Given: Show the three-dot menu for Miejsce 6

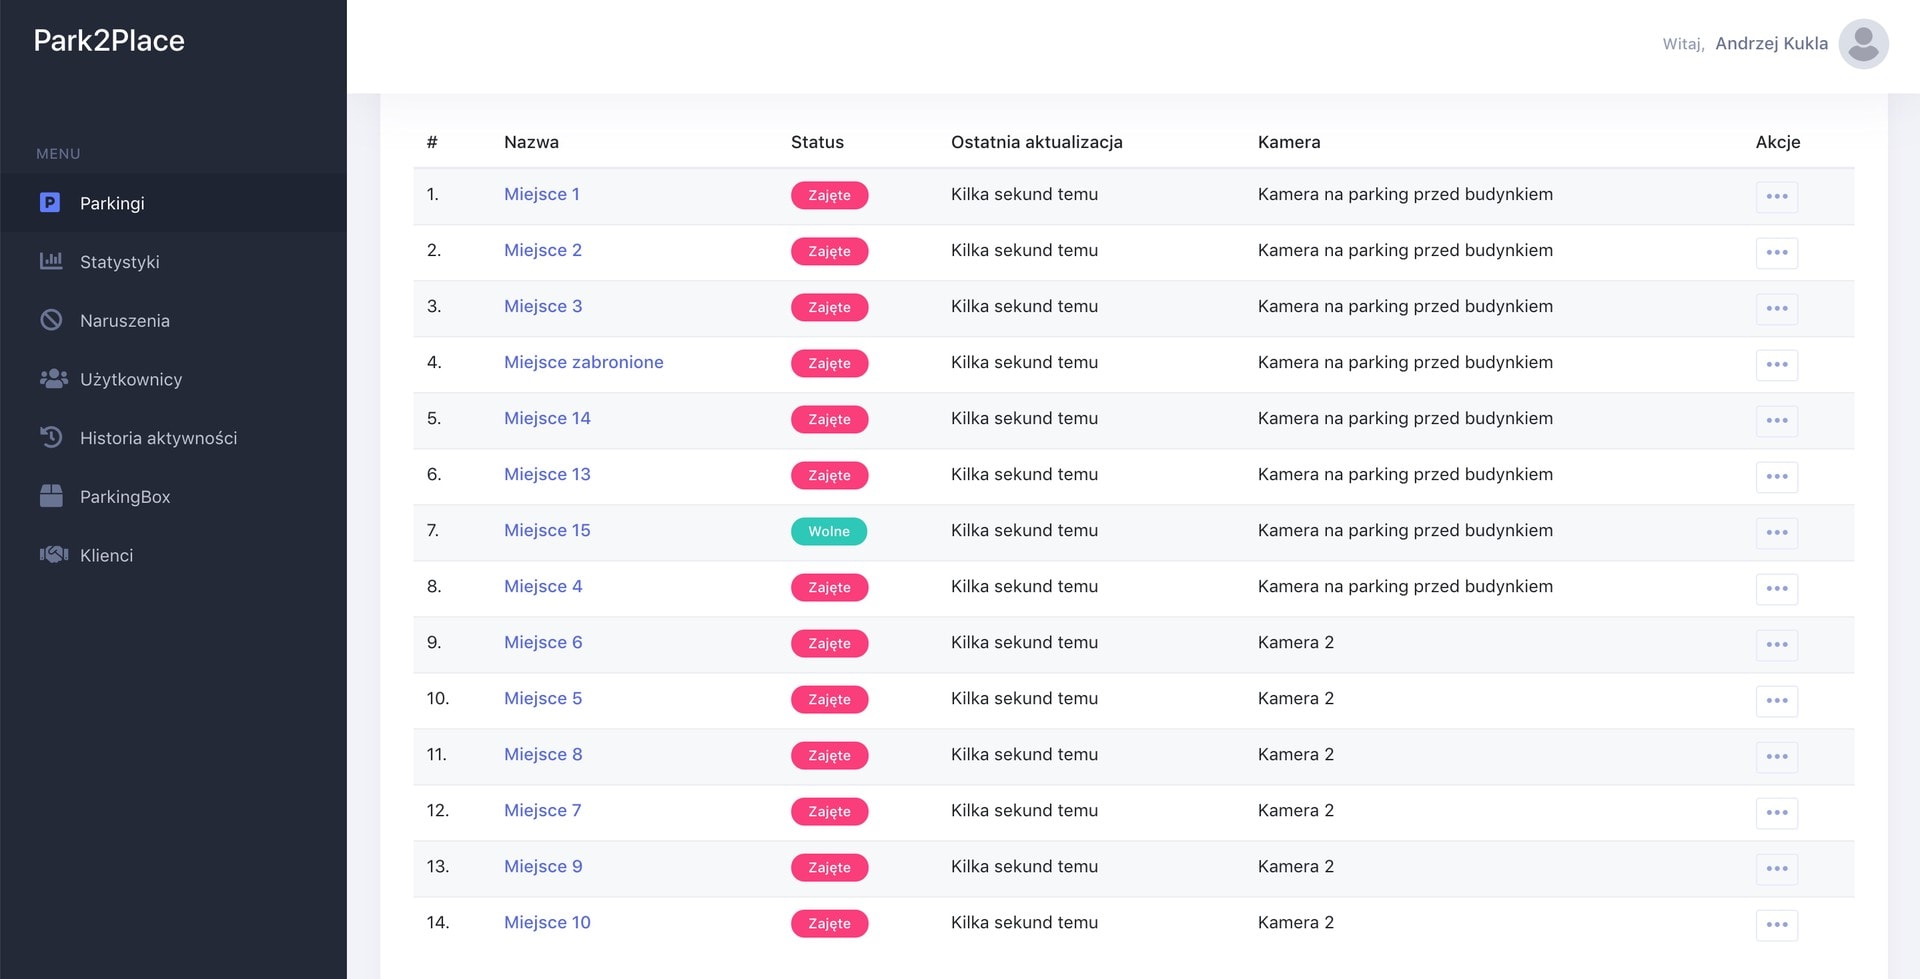Looking at the screenshot, I should pyautogui.click(x=1777, y=644).
